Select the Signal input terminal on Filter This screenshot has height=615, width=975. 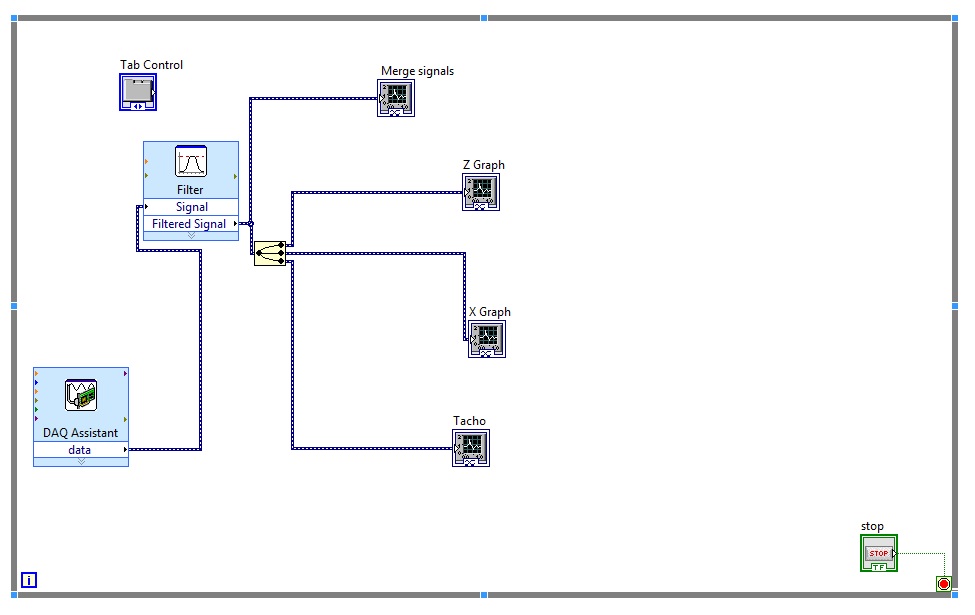pyautogui.click(x=147, y=207)
